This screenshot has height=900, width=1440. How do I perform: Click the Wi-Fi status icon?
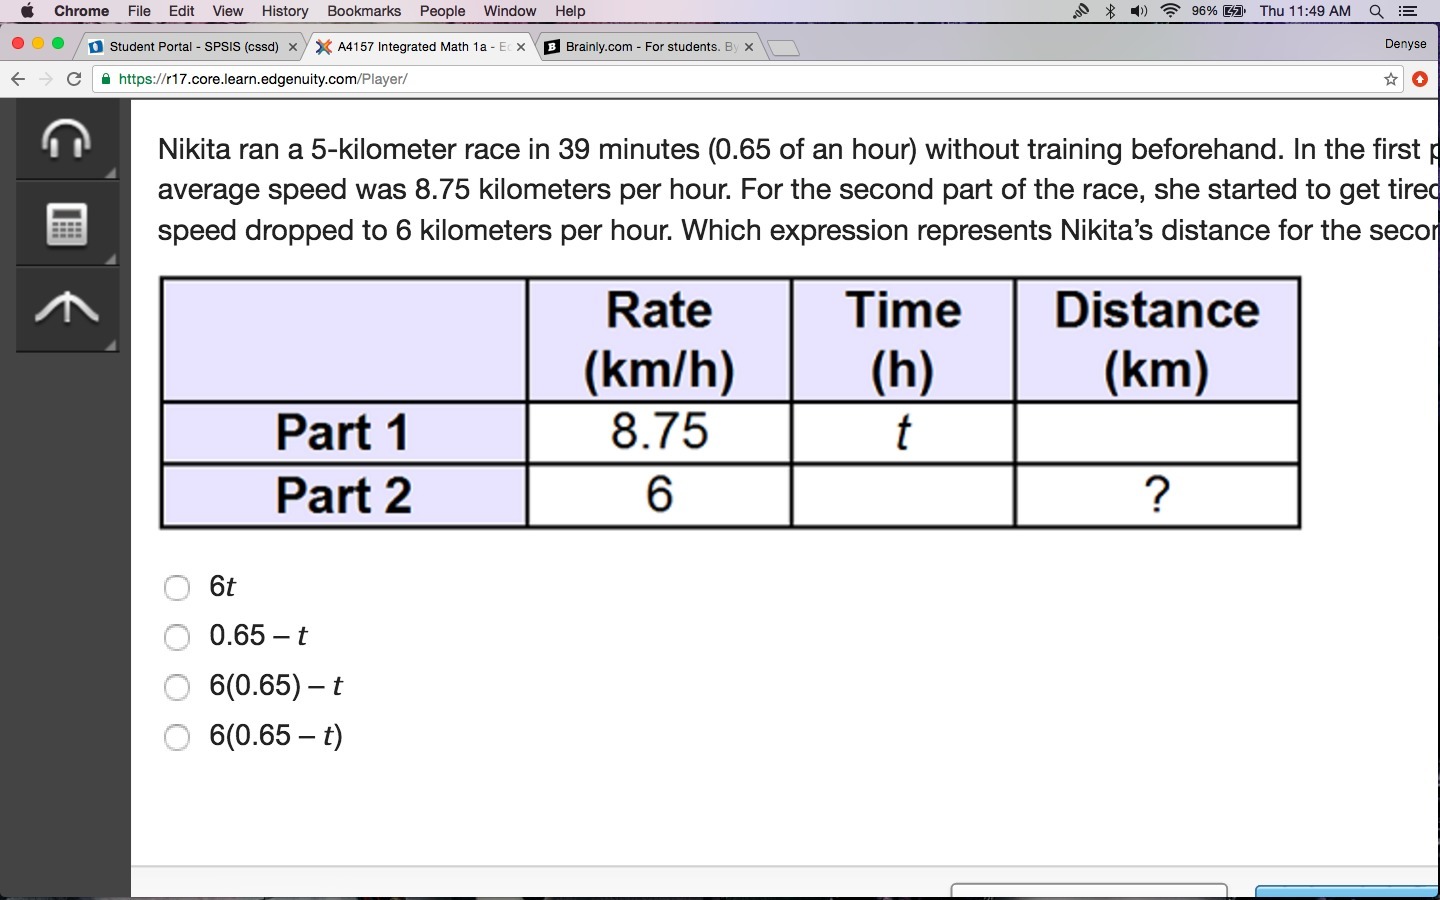click(x=1170, y=11)
